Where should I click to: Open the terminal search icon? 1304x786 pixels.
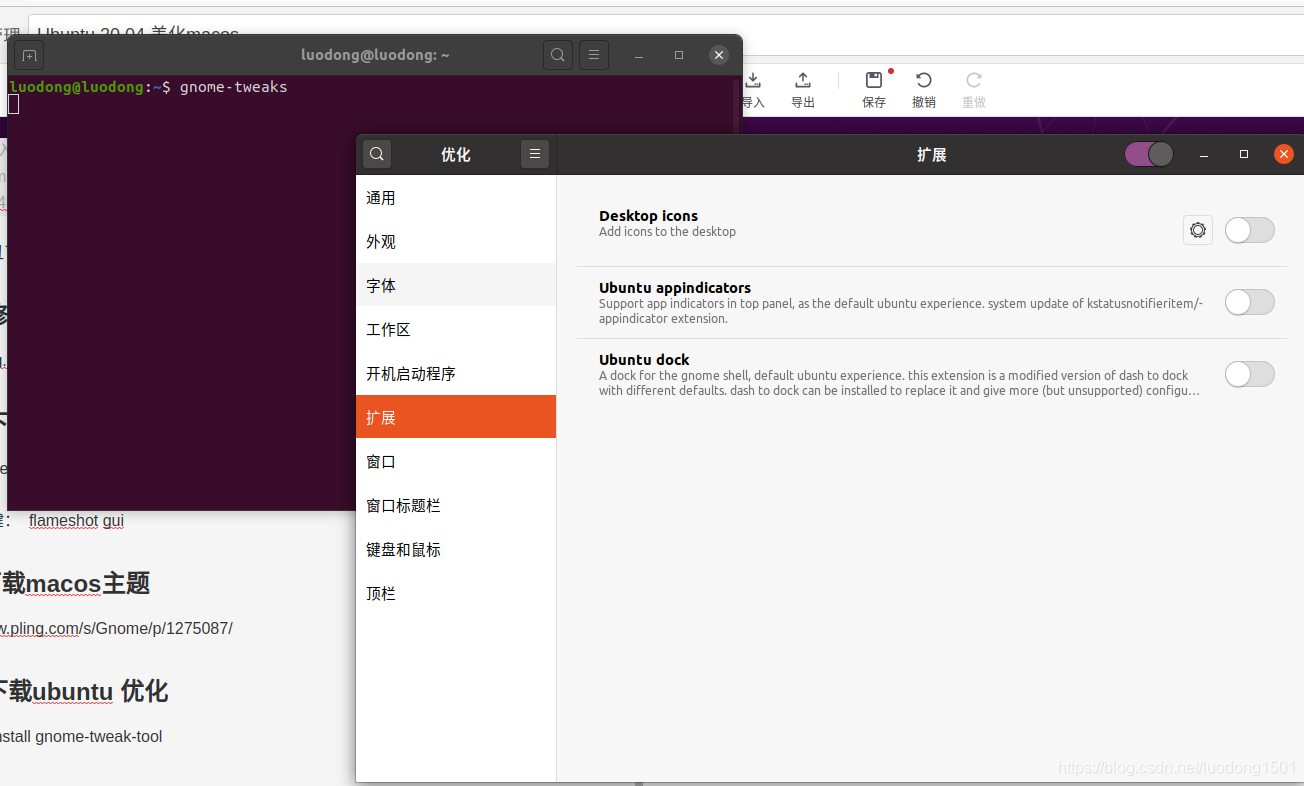coord(558,55)
